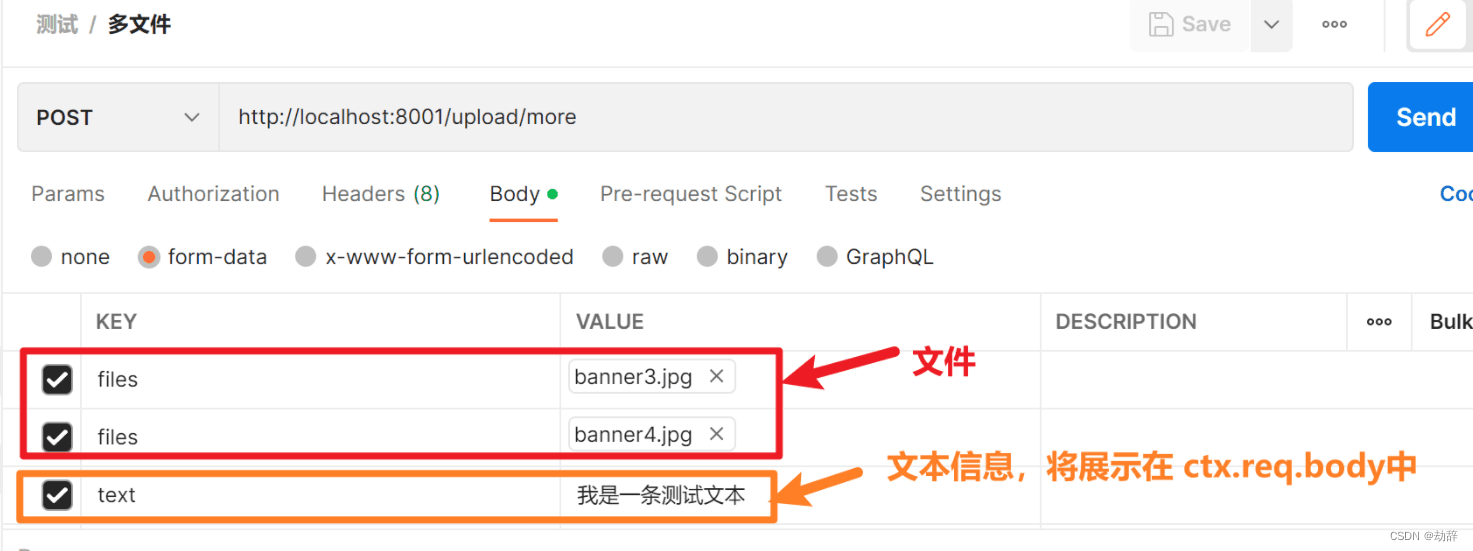
Task: Uncheck the second files row checkbox
Action: (57, 437)
